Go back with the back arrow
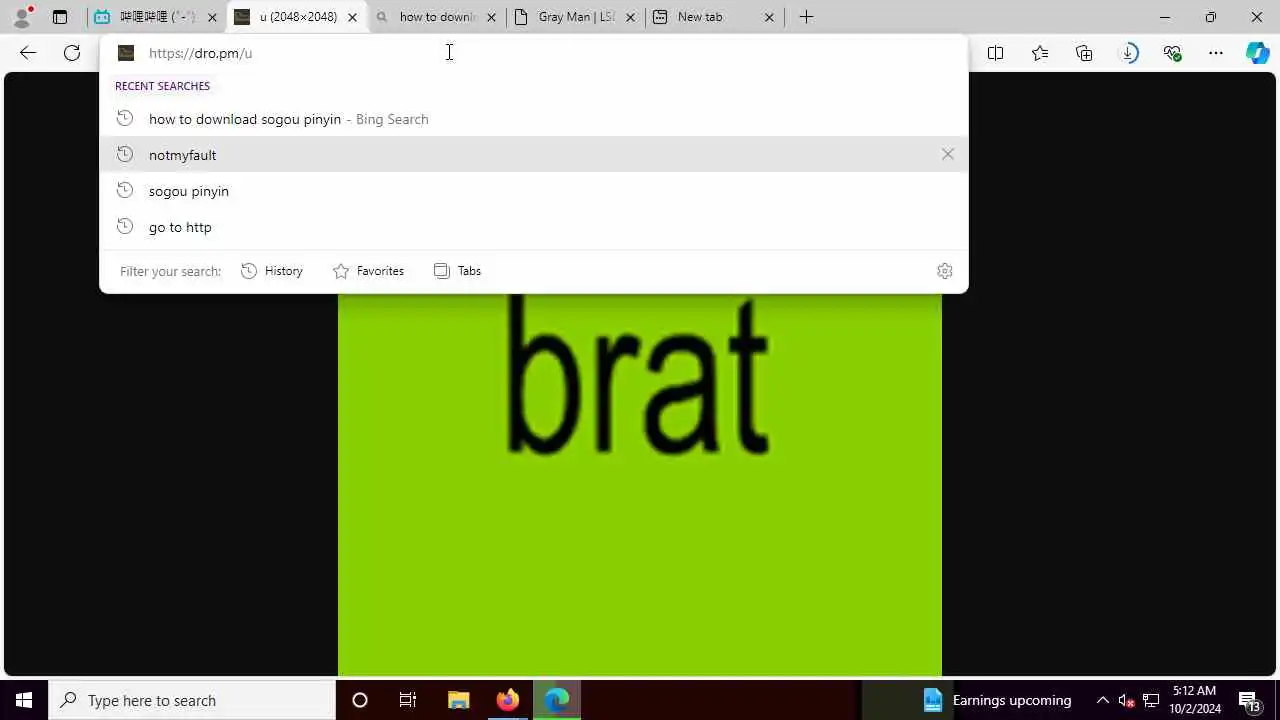1280x720 pixels. [x=28, y=53]
